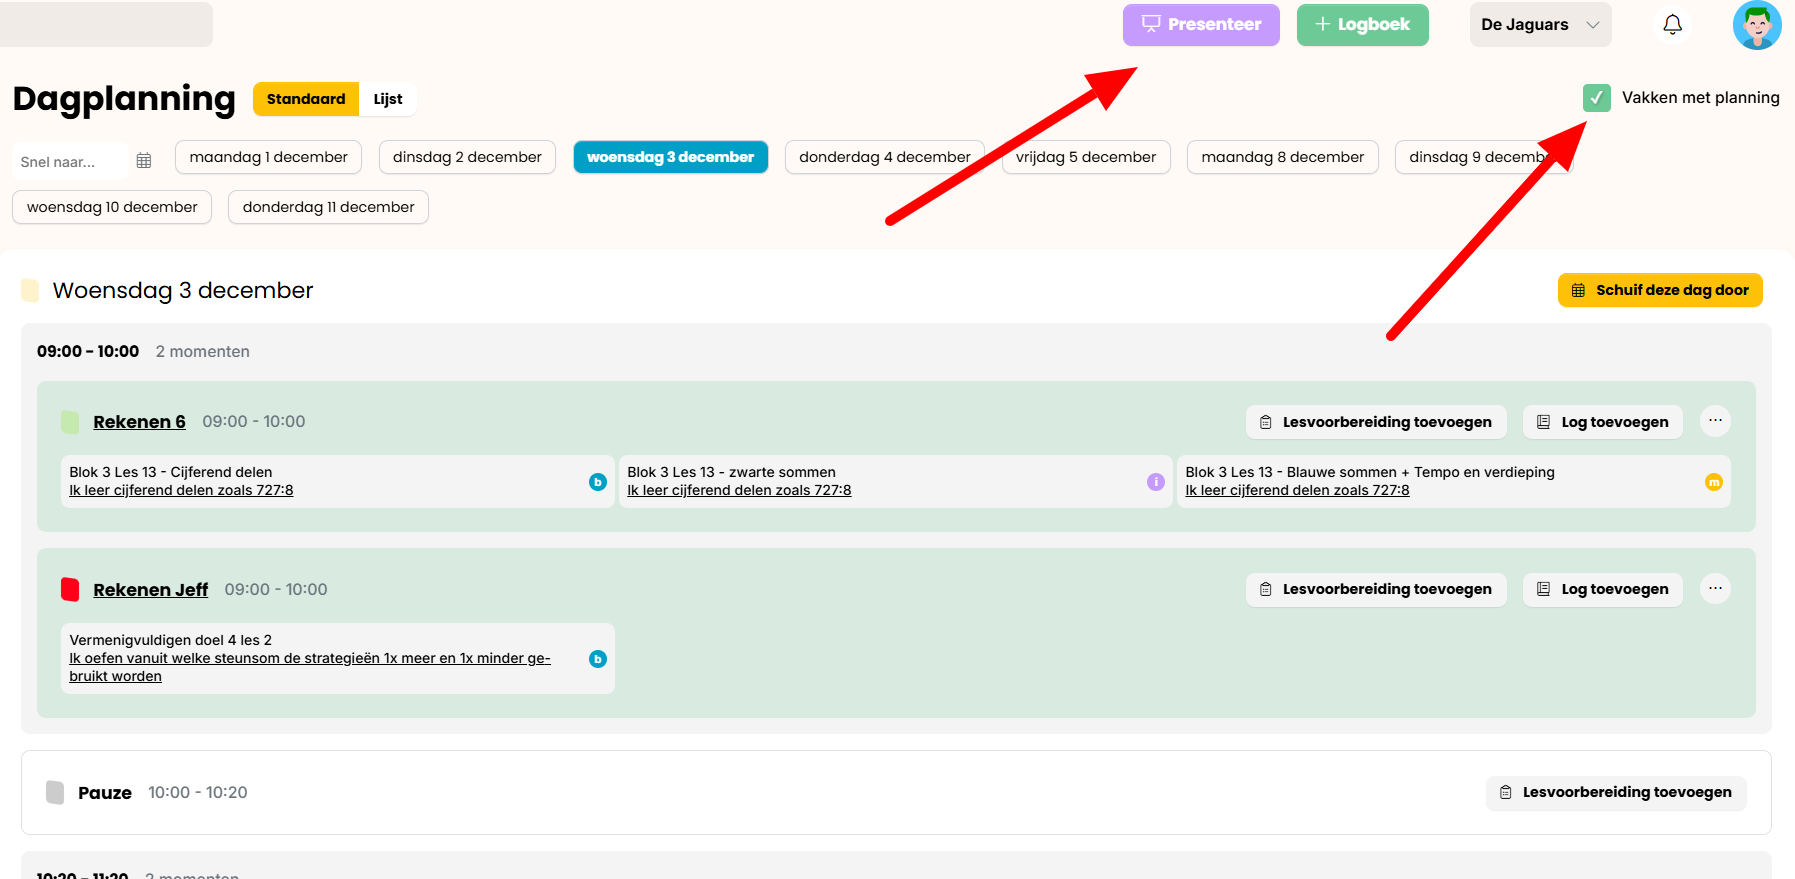Click purple 'i' badge on zwarte sommen

[1156, 482]
